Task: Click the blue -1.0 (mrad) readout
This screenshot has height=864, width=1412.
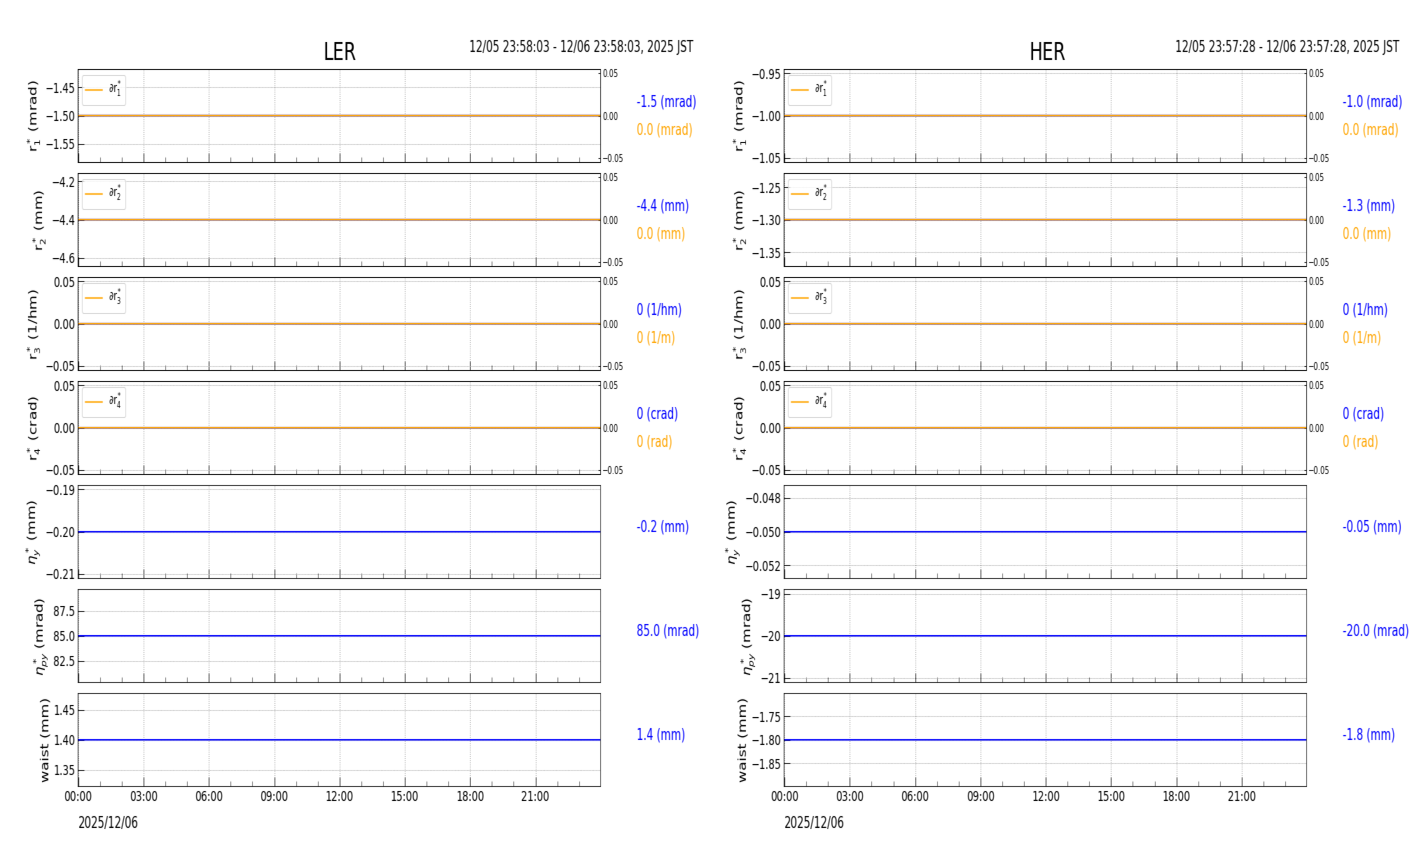Action: [x=1372, y=102]
